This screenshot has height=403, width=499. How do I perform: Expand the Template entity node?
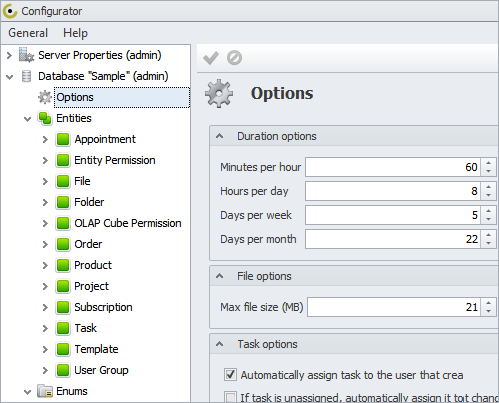[x=45, y=349]
